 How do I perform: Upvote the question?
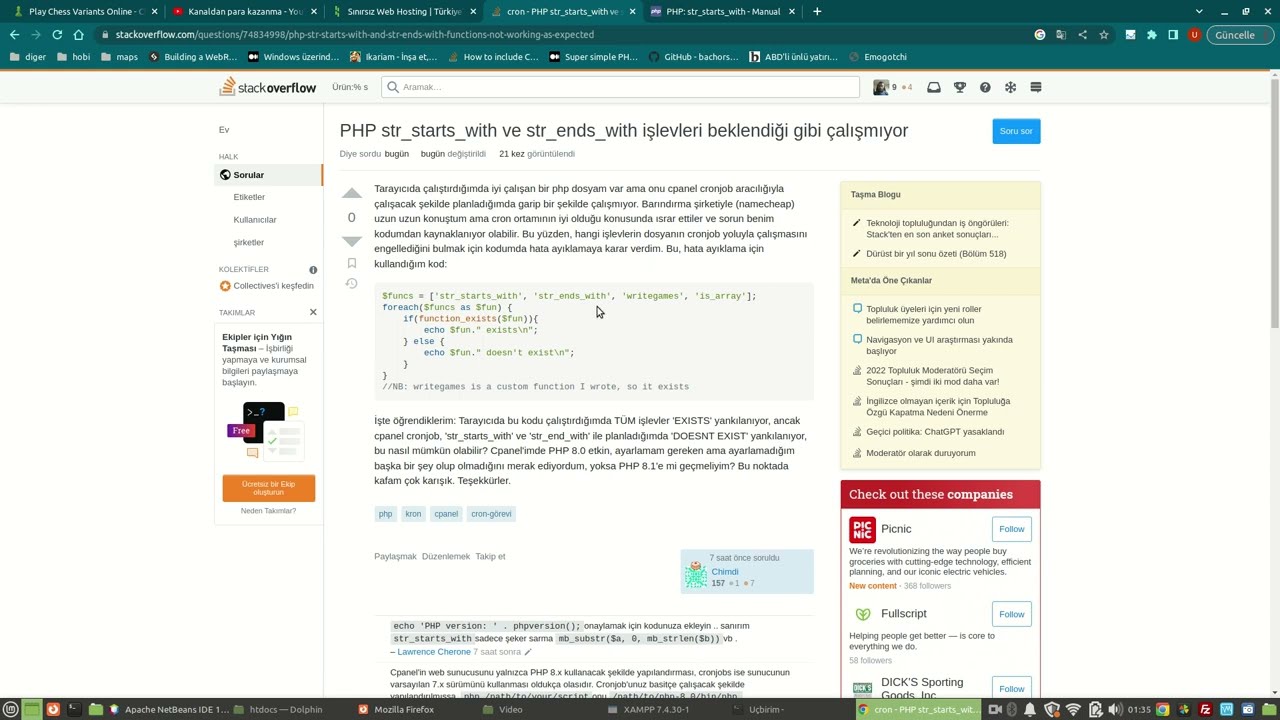tap(351, 194)
